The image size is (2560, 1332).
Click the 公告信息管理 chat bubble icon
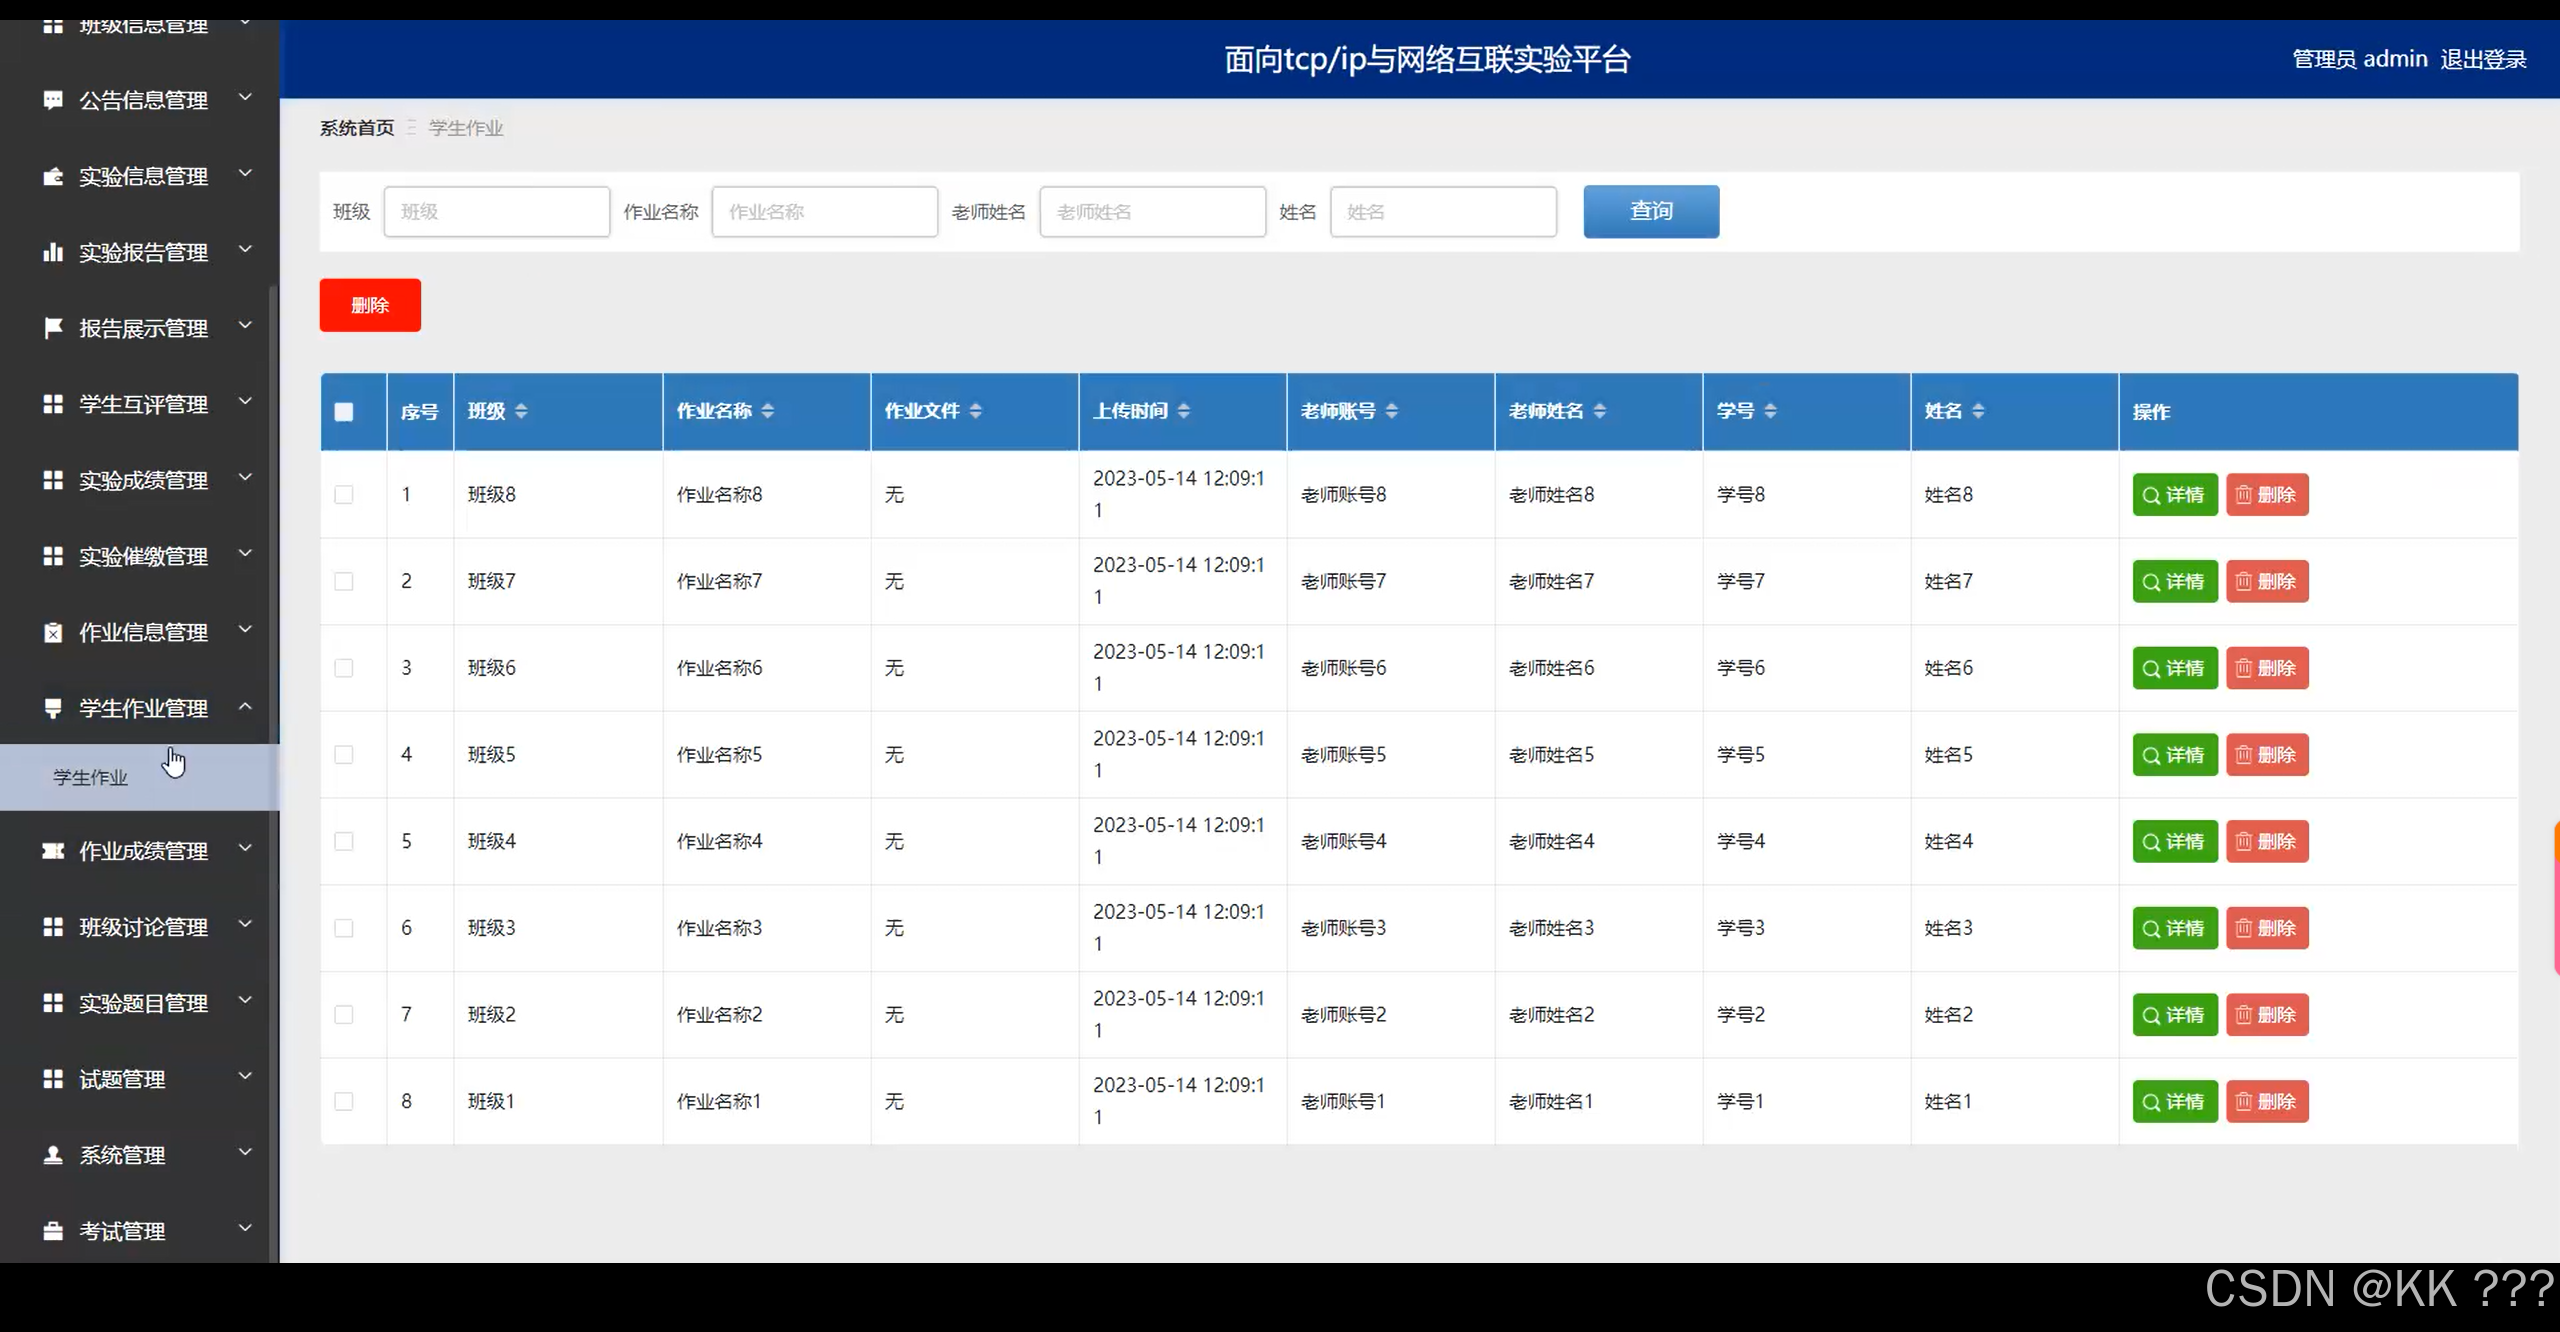pos(53,100)
